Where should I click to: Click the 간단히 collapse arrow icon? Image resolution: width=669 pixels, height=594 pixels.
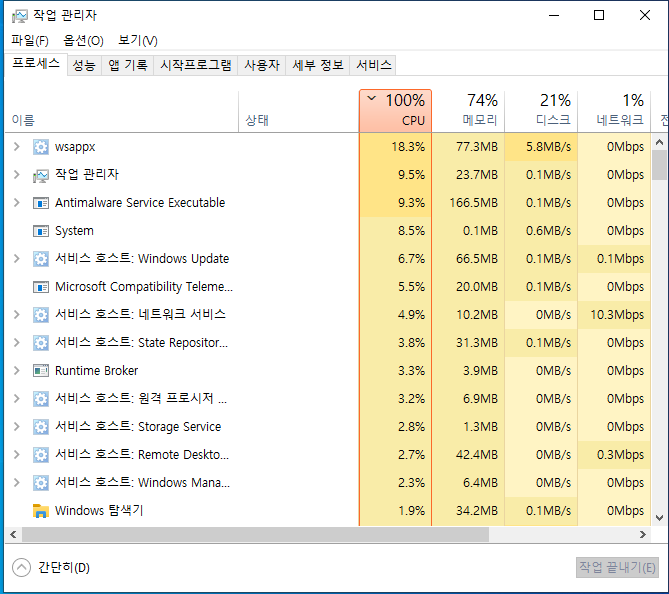[x=21, y=568]
